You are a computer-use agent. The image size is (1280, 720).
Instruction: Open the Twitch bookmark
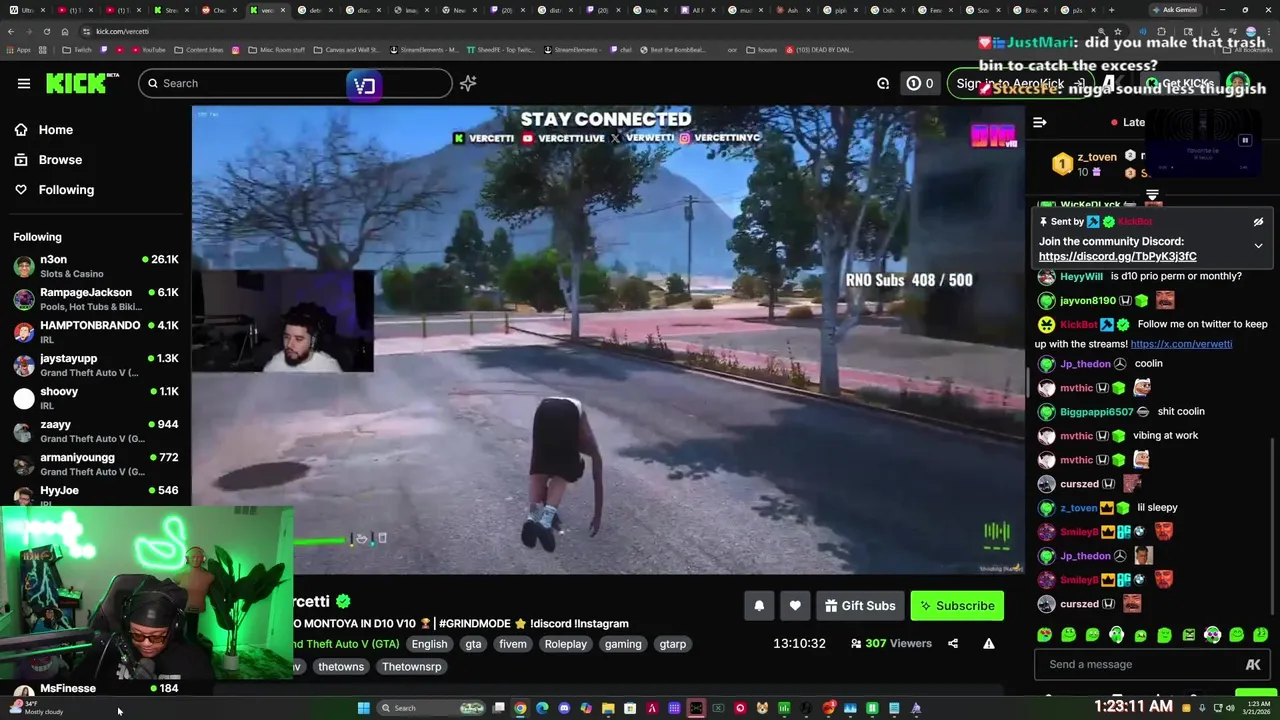[x=76, y=50]
